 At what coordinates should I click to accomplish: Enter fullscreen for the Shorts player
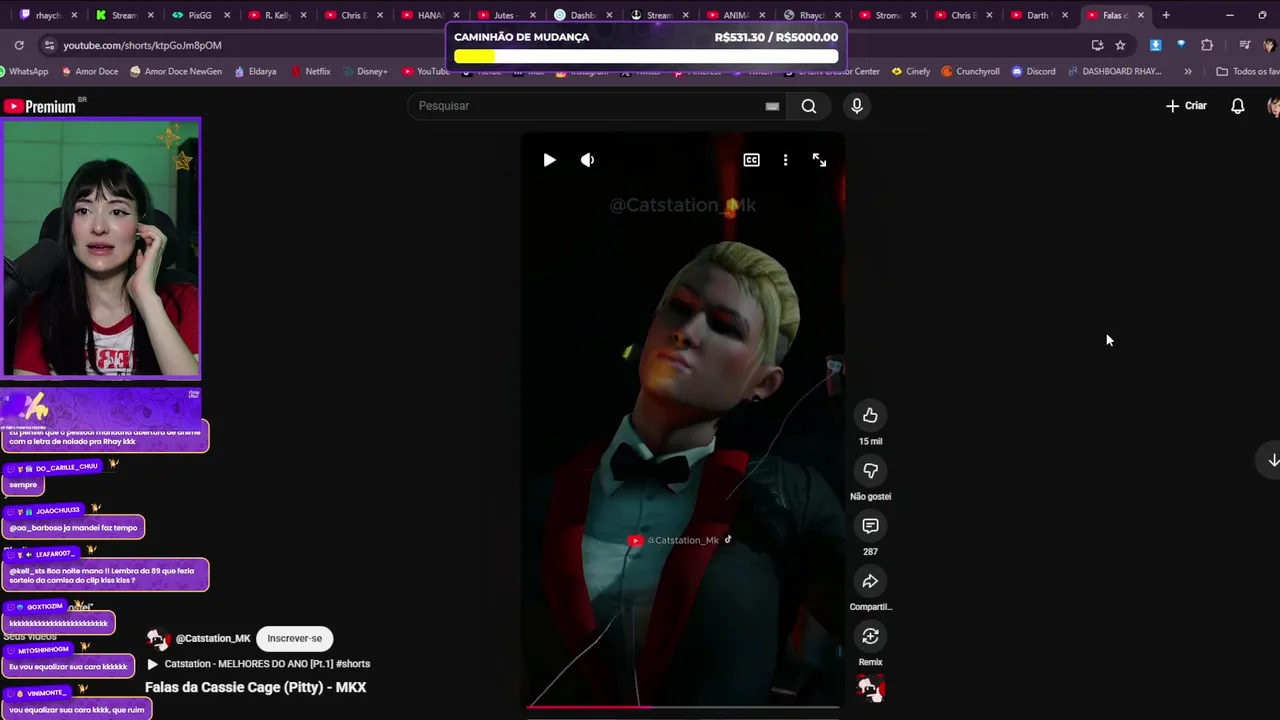pyautogui.click(x=819, y=160)
